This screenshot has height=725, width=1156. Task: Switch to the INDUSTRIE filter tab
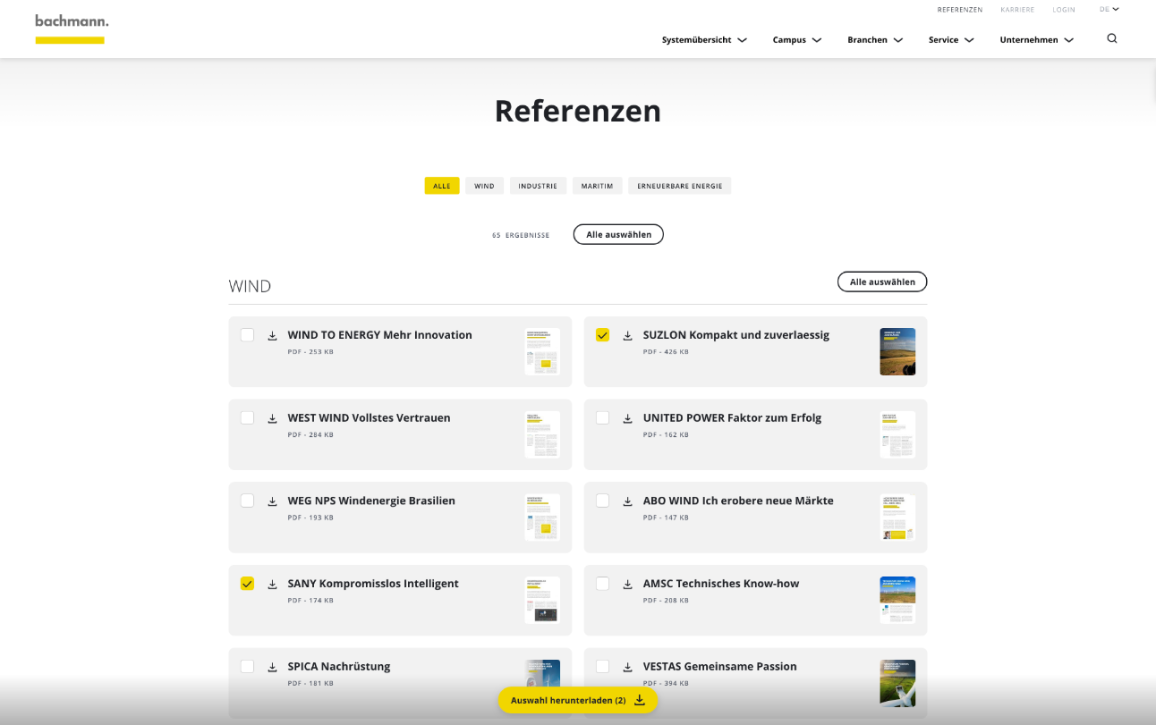pos(538,185)
